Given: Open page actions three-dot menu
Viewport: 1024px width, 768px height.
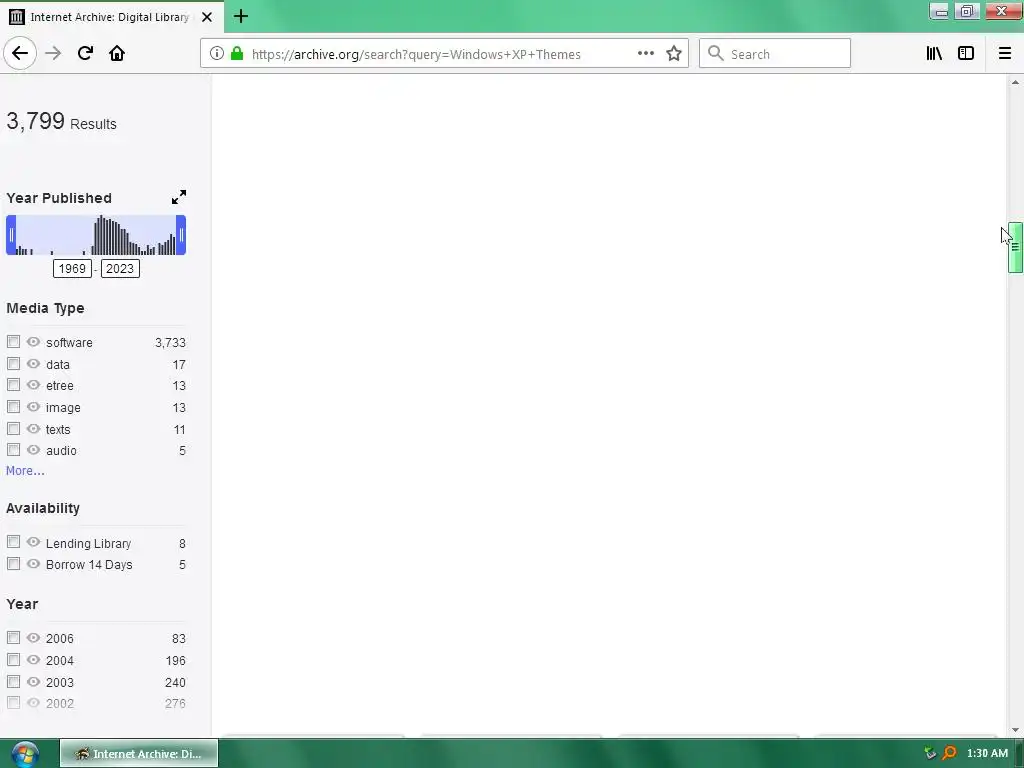Looking at the screenshot, I should tap(645, 54).
